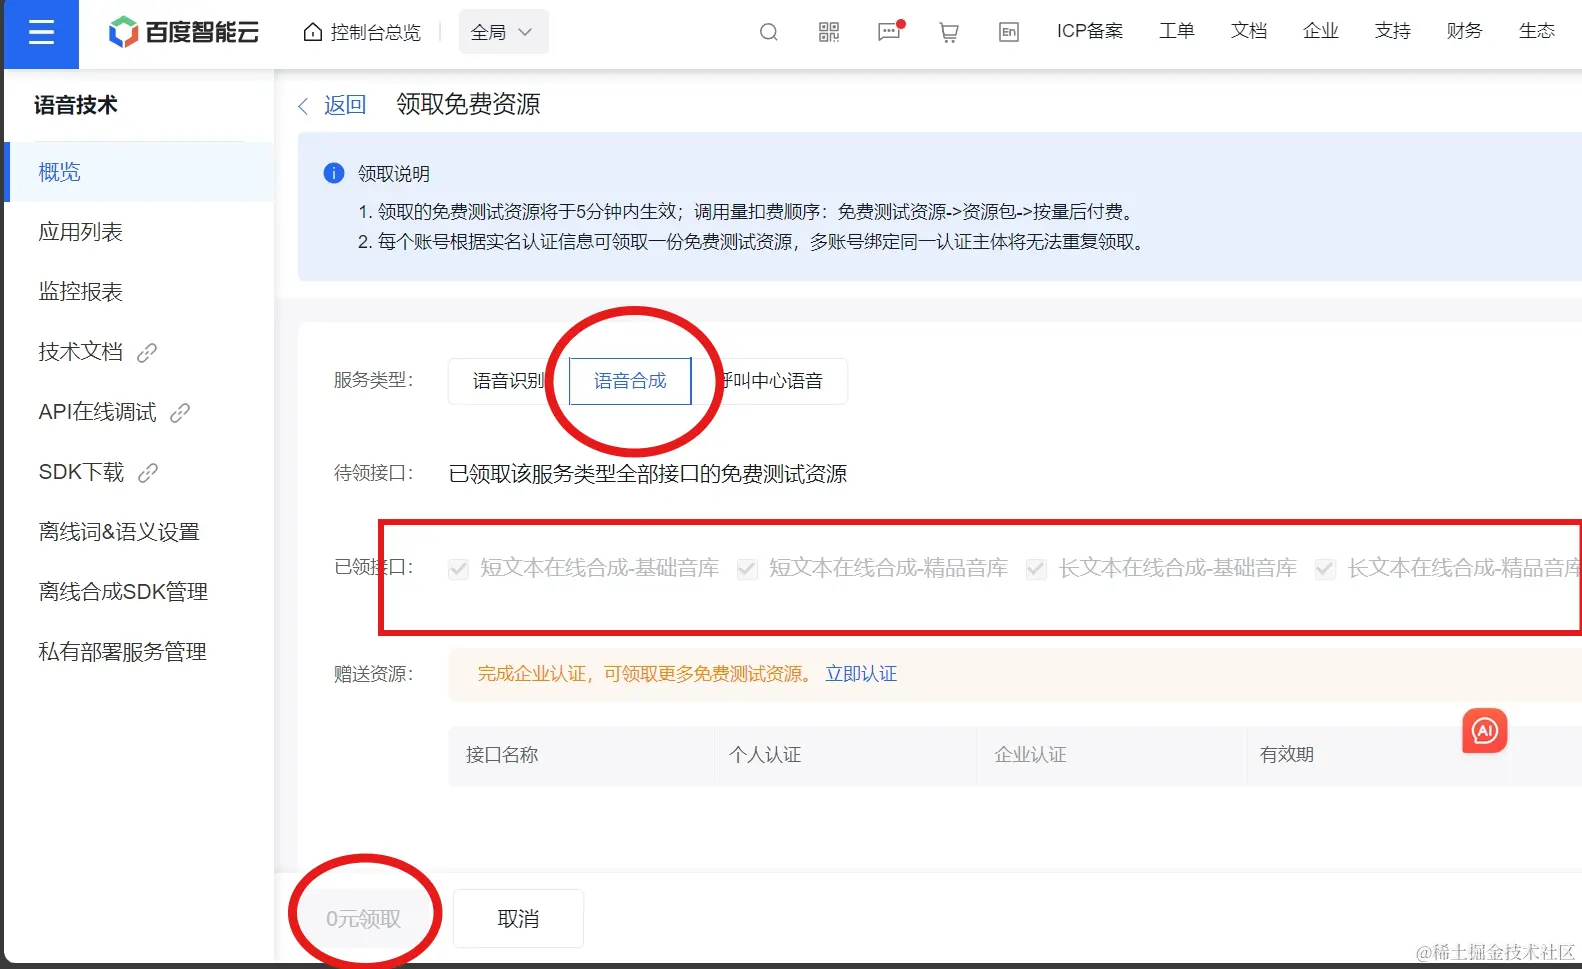Viewport: 1582px width, 969px height.
Task: Open the 文档 menu
Action: click(x=1249, y=32)
